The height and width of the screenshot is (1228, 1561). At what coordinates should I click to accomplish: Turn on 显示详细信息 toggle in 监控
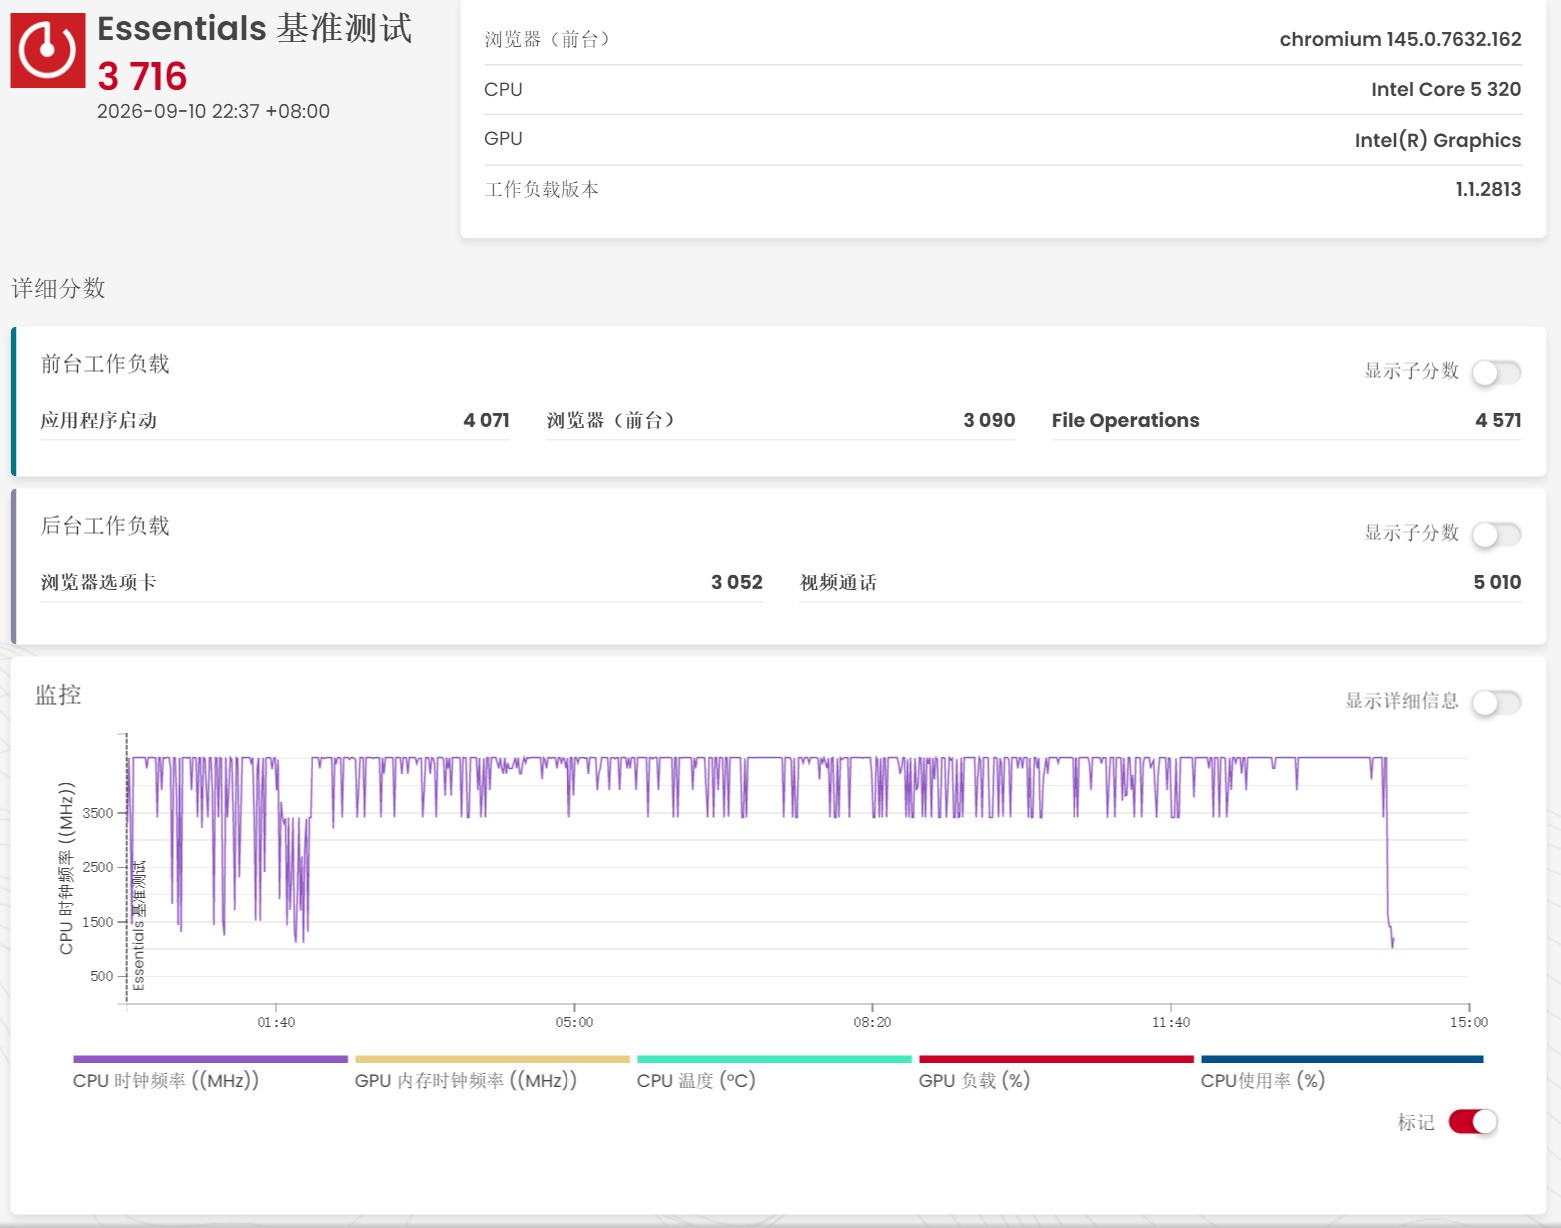(1496, 702)
